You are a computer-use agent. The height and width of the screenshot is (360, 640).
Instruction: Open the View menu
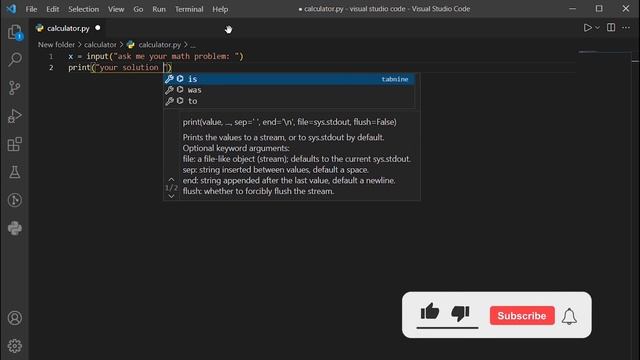(x=116, y=9)
